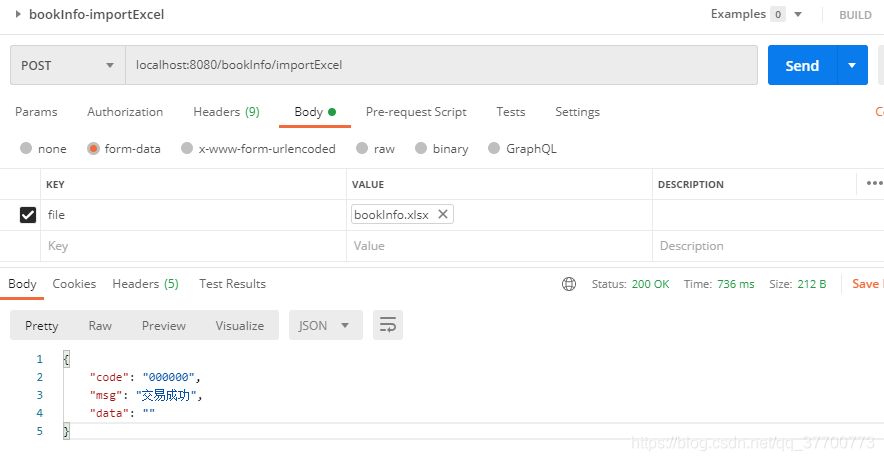The width and height of the screenshot is (884, 461).
Task: Select the GraphQL body type
Action: (x=494, y=148)
